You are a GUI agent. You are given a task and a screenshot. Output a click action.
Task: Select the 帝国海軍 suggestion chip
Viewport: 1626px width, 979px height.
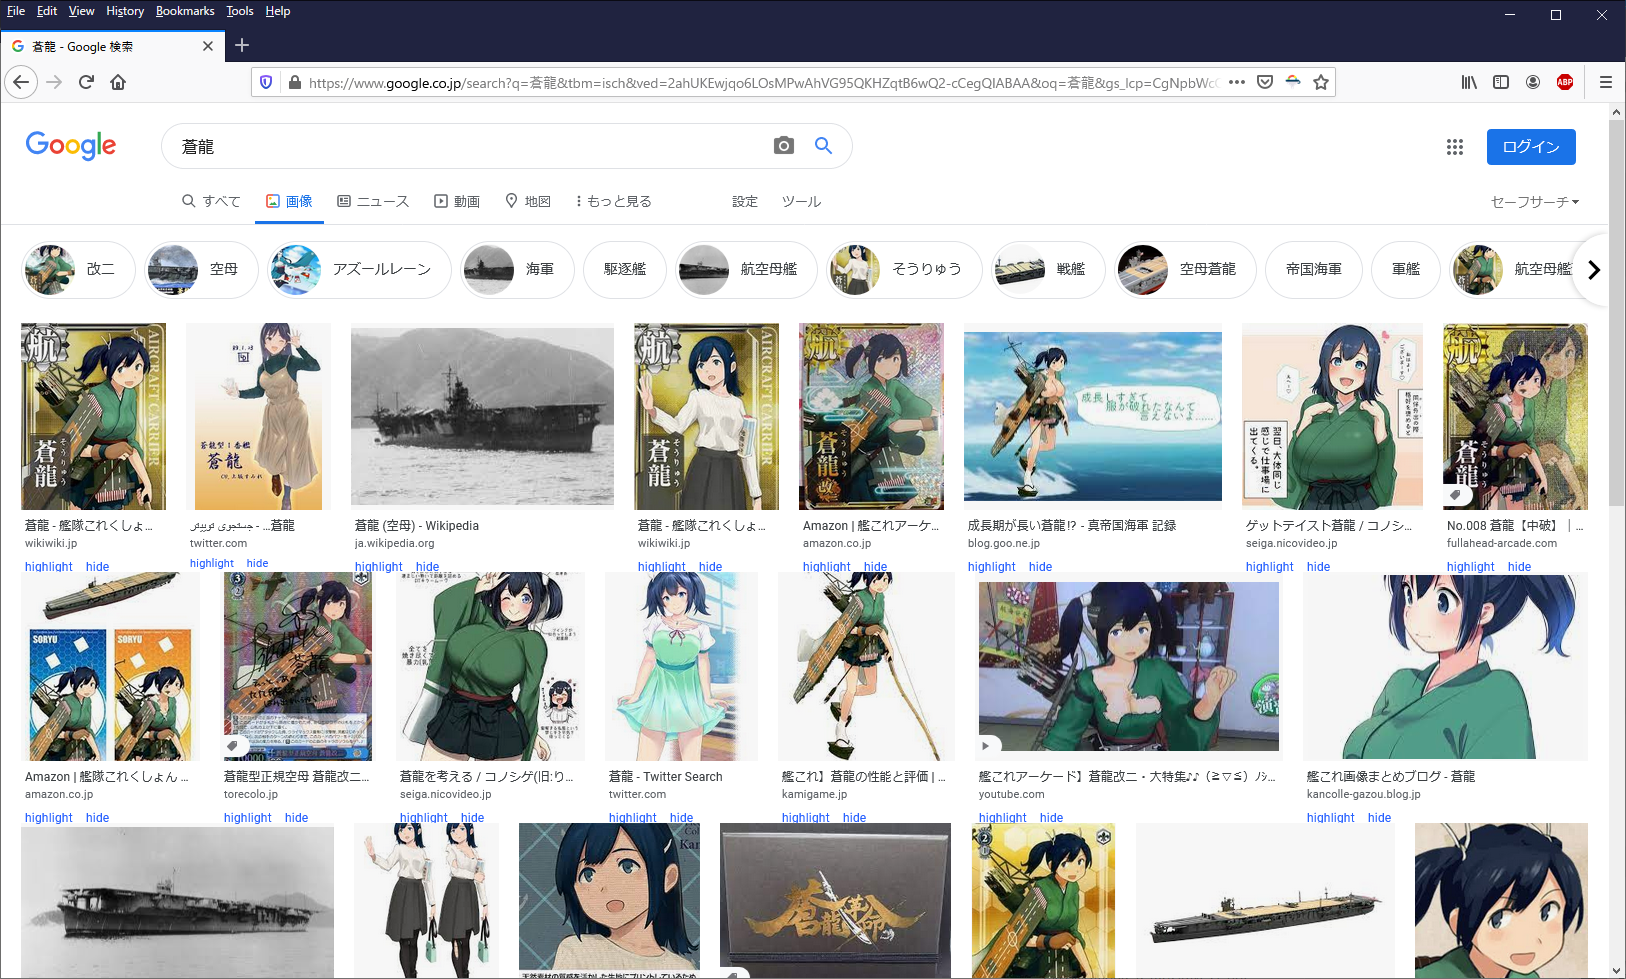point(1314,269)
